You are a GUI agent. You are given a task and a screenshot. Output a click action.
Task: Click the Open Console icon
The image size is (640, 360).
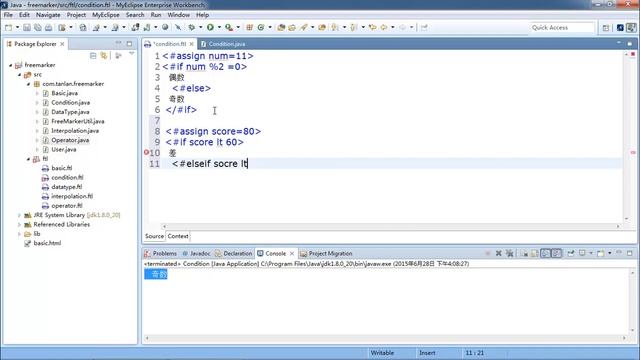601,253
